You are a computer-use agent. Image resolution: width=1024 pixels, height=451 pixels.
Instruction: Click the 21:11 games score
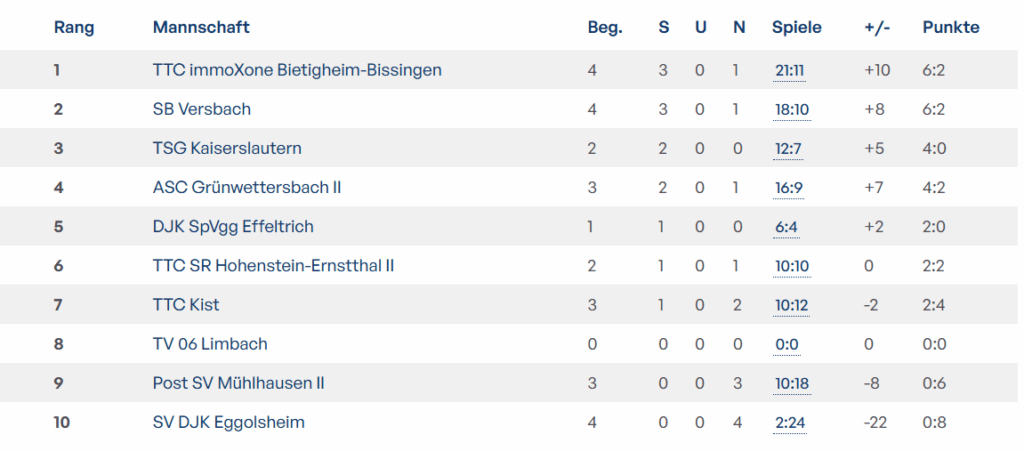[x=791, y=71]
